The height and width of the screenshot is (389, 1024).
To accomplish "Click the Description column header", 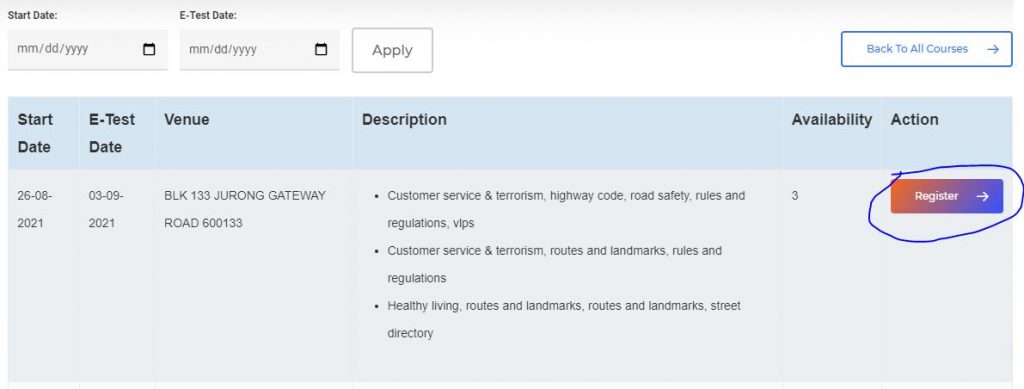I will click(404, 119).
